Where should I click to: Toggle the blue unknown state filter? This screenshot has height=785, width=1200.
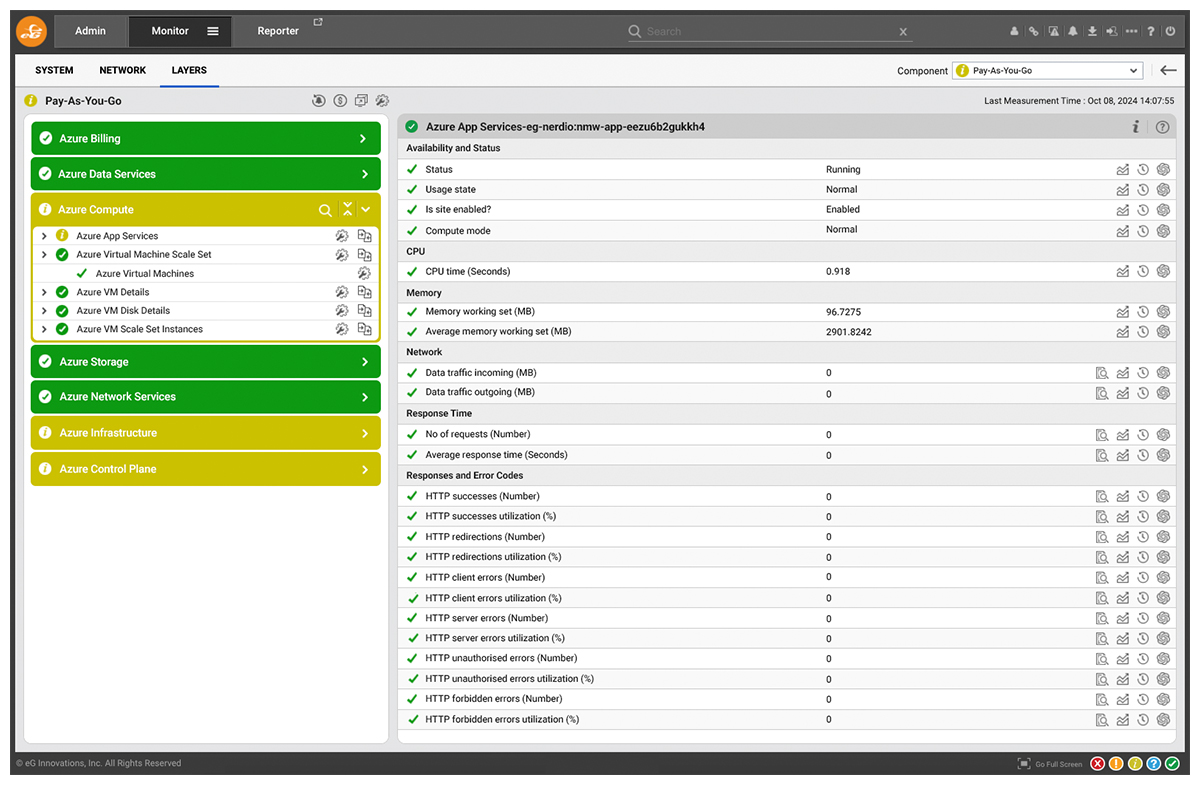pyautogui.click(x=1153, y=764)
